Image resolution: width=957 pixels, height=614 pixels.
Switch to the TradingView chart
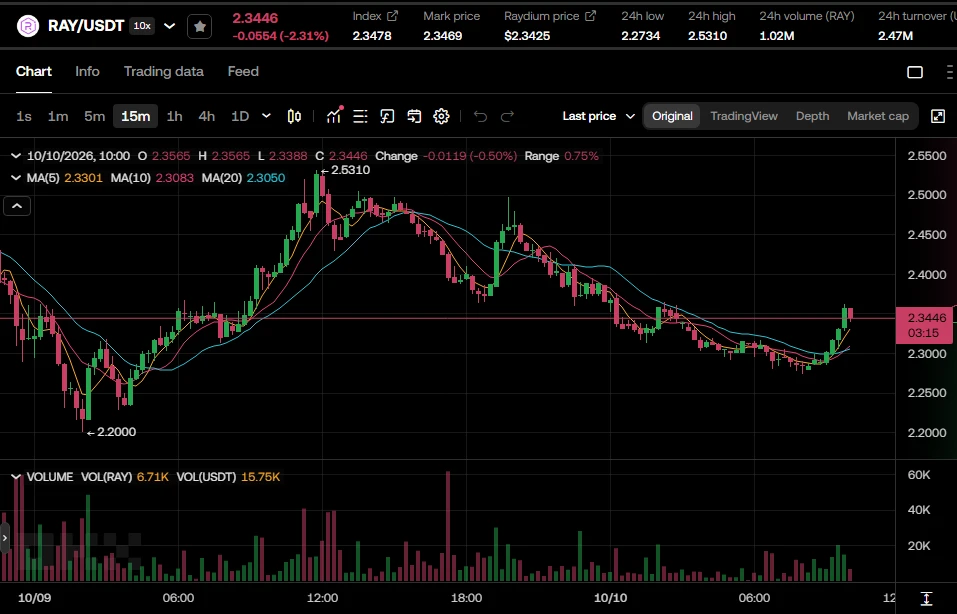[x=744, y=116]
